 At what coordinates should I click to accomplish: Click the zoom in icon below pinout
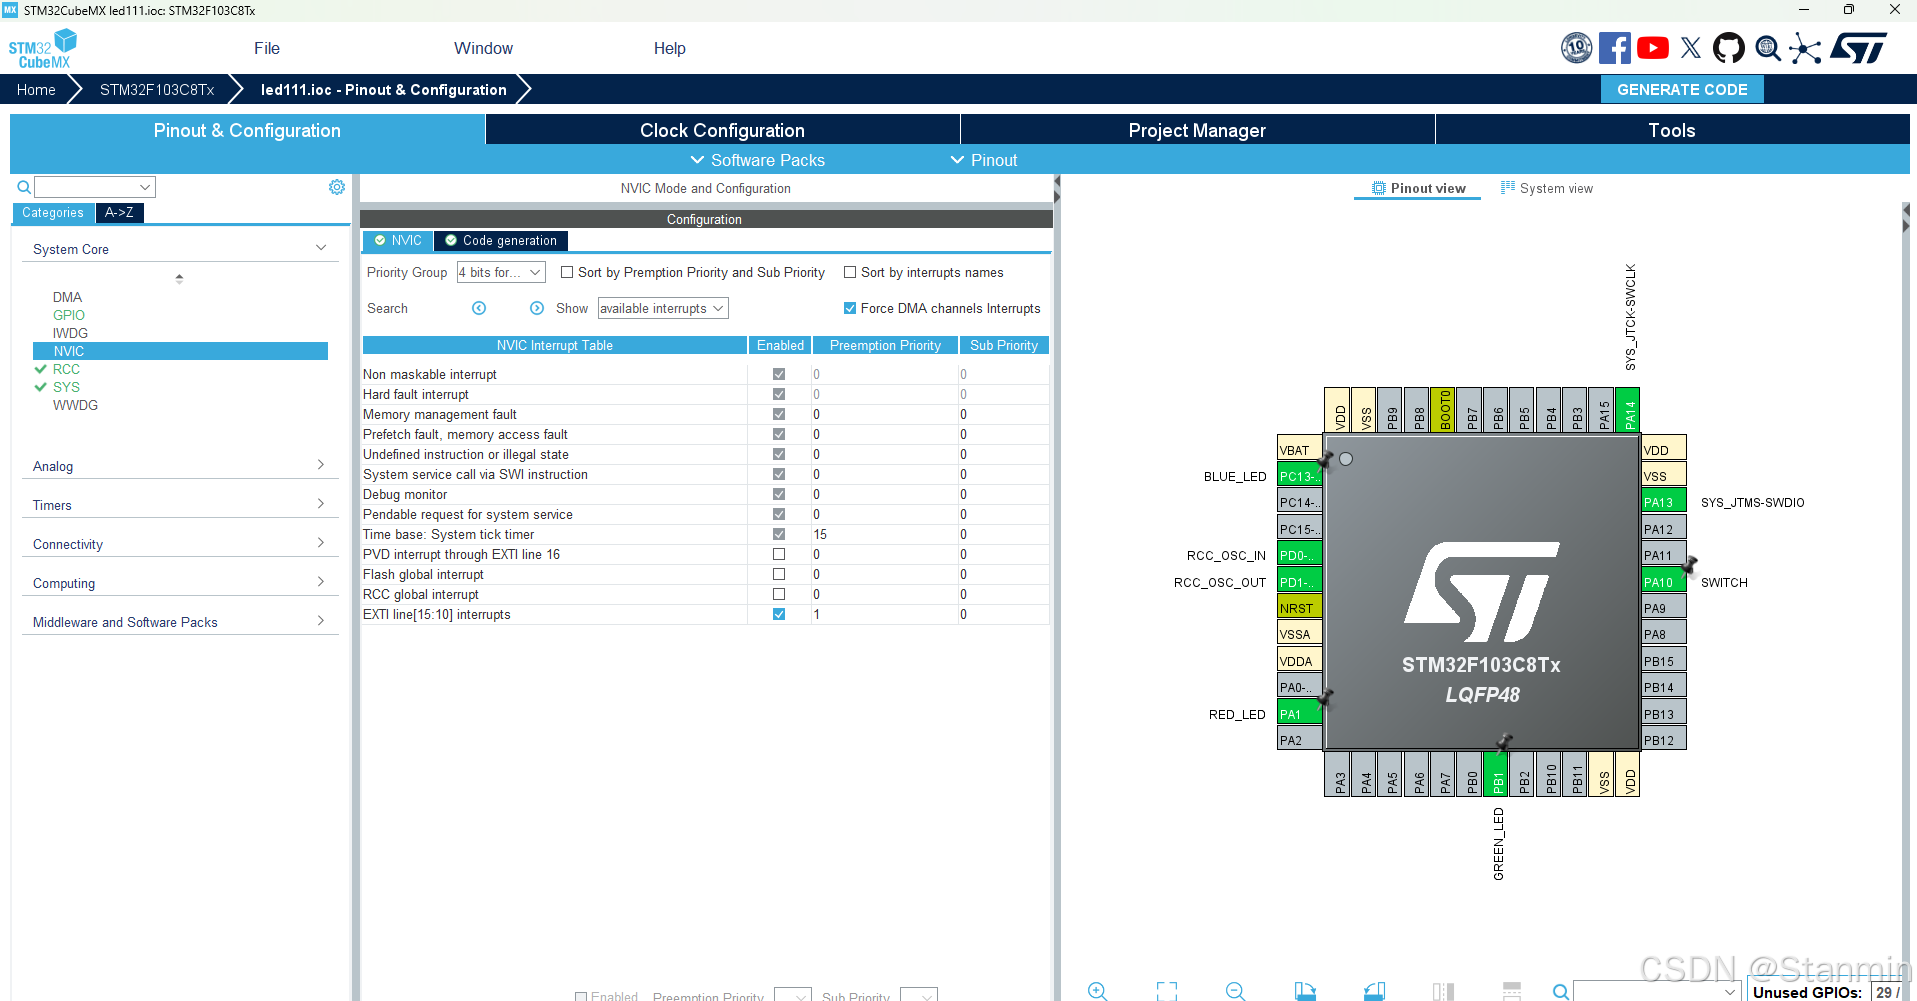click(1097, 991)
